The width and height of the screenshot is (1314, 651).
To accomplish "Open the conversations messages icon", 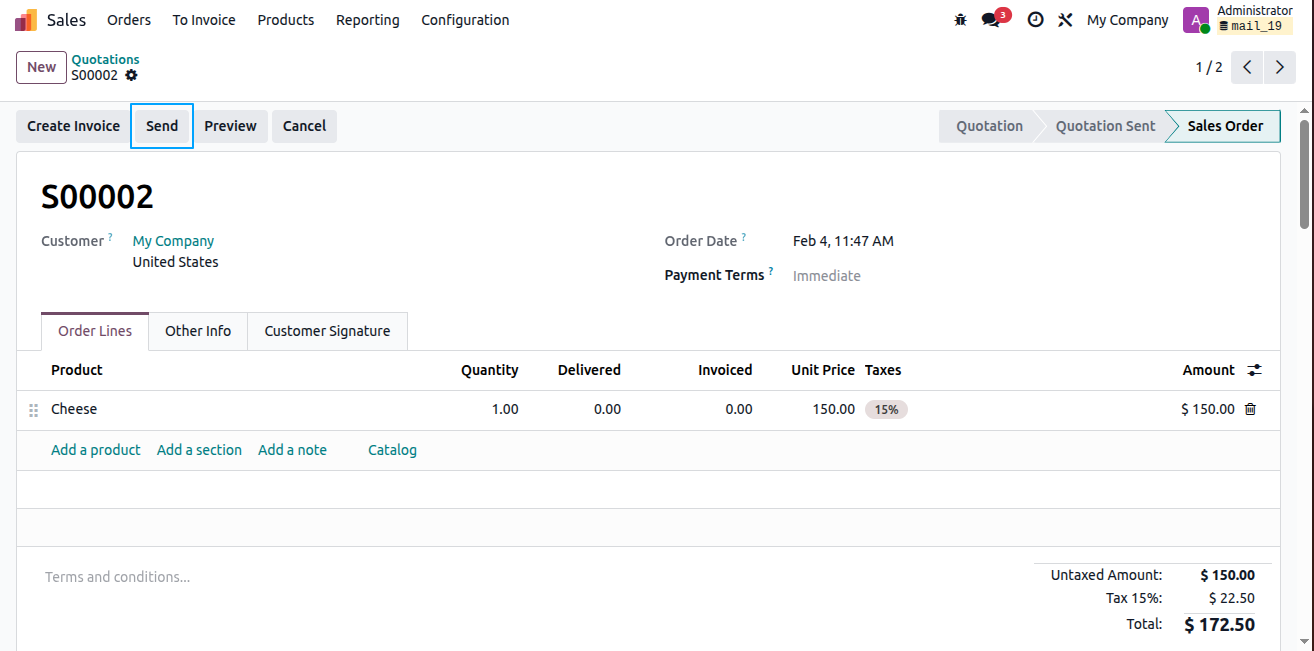I will click(x=991, y=20).
